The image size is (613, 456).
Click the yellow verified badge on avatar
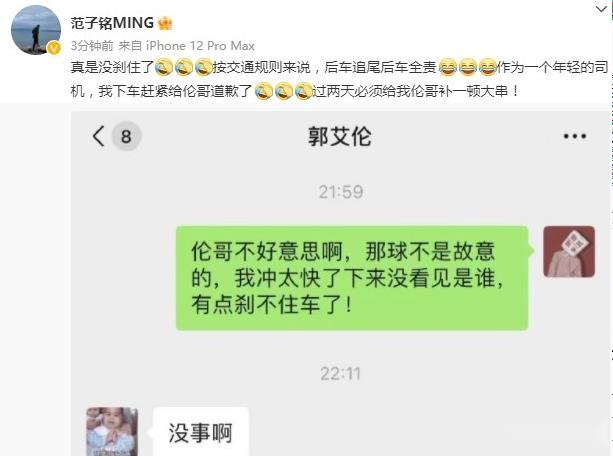(x=54, y=48)
